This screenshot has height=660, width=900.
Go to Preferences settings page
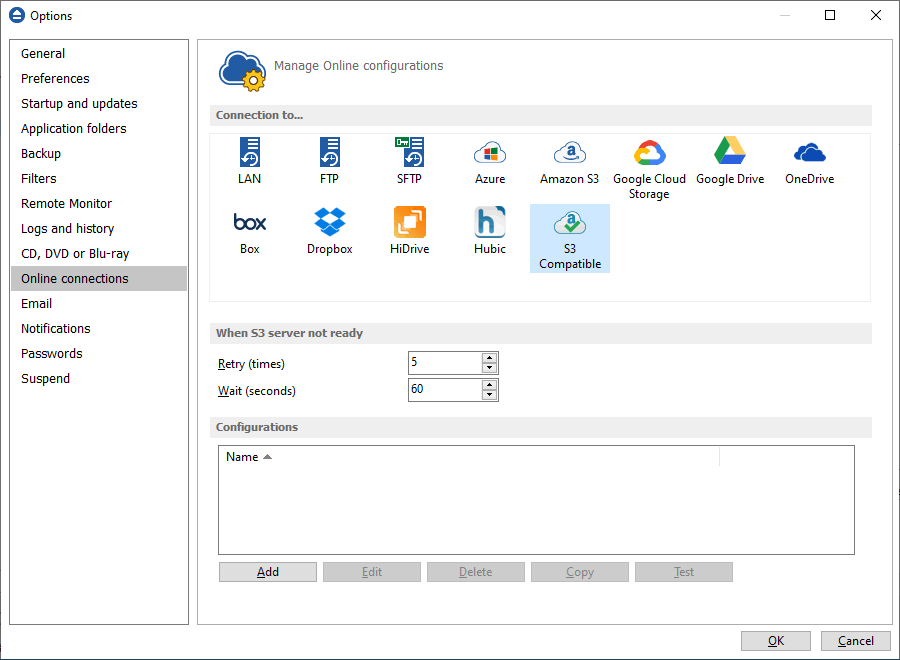pos(99,79)
